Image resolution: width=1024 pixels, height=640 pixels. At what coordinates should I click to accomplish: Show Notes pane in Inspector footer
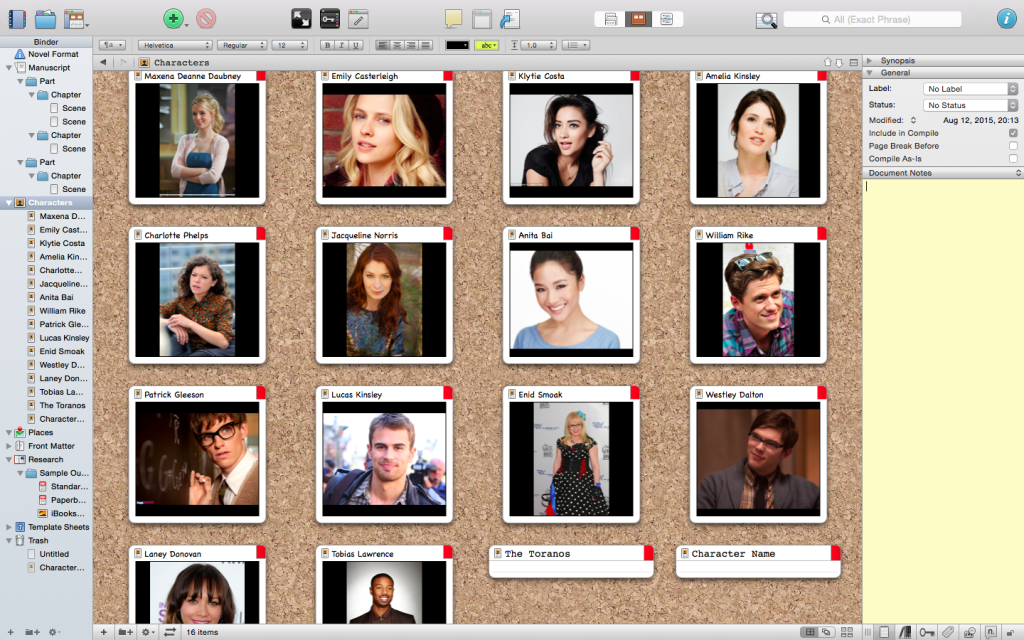(884, 632)
